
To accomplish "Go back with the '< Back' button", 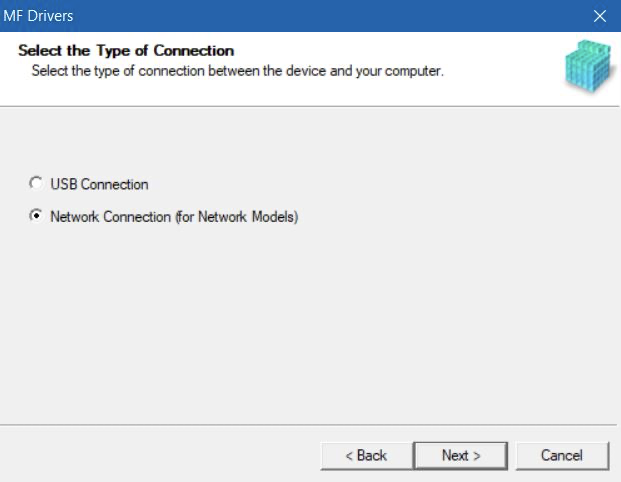I will coord(366,455).
